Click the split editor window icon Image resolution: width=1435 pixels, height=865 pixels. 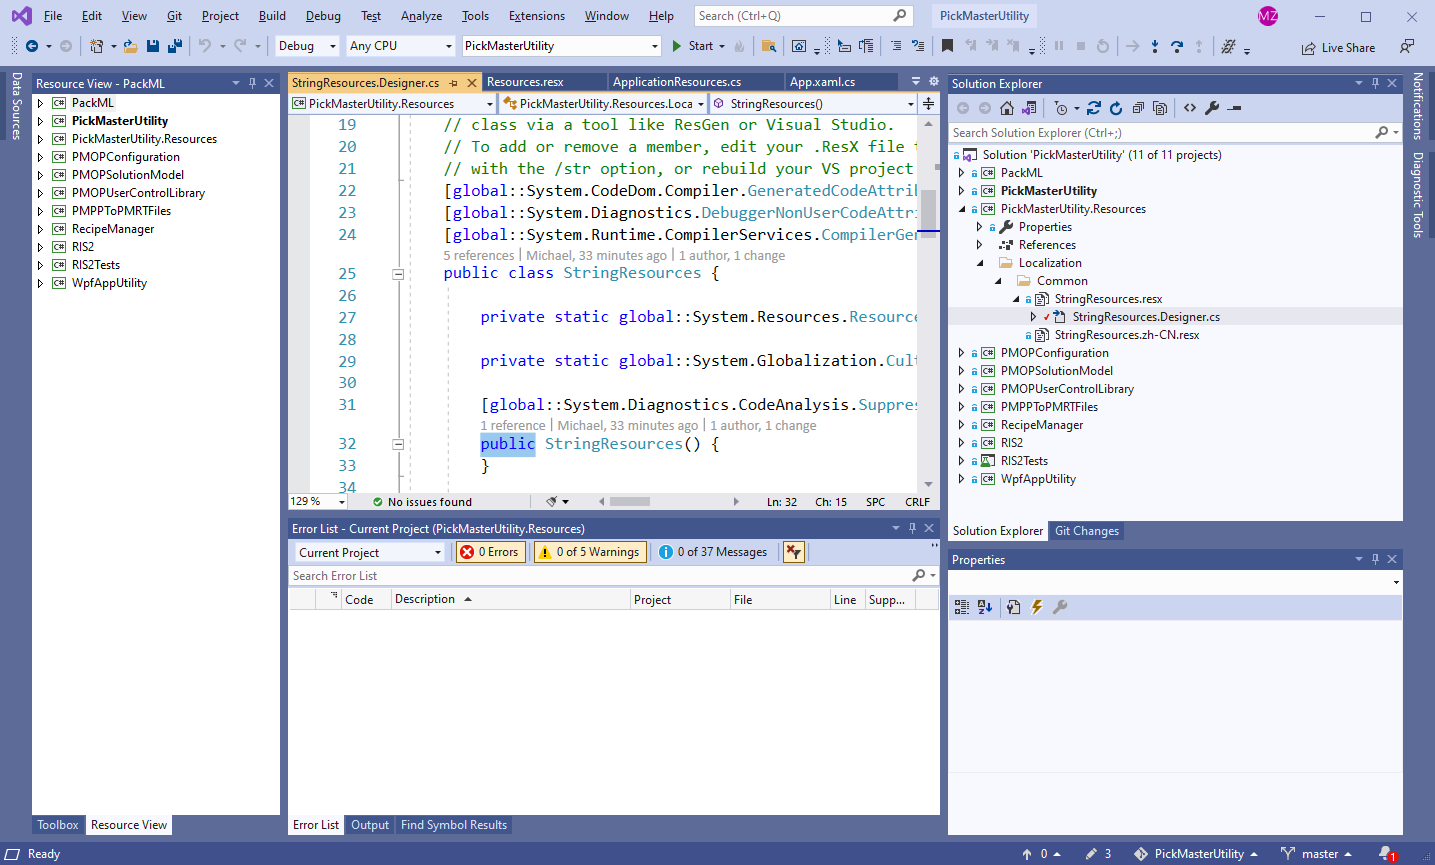pos(929,103)
